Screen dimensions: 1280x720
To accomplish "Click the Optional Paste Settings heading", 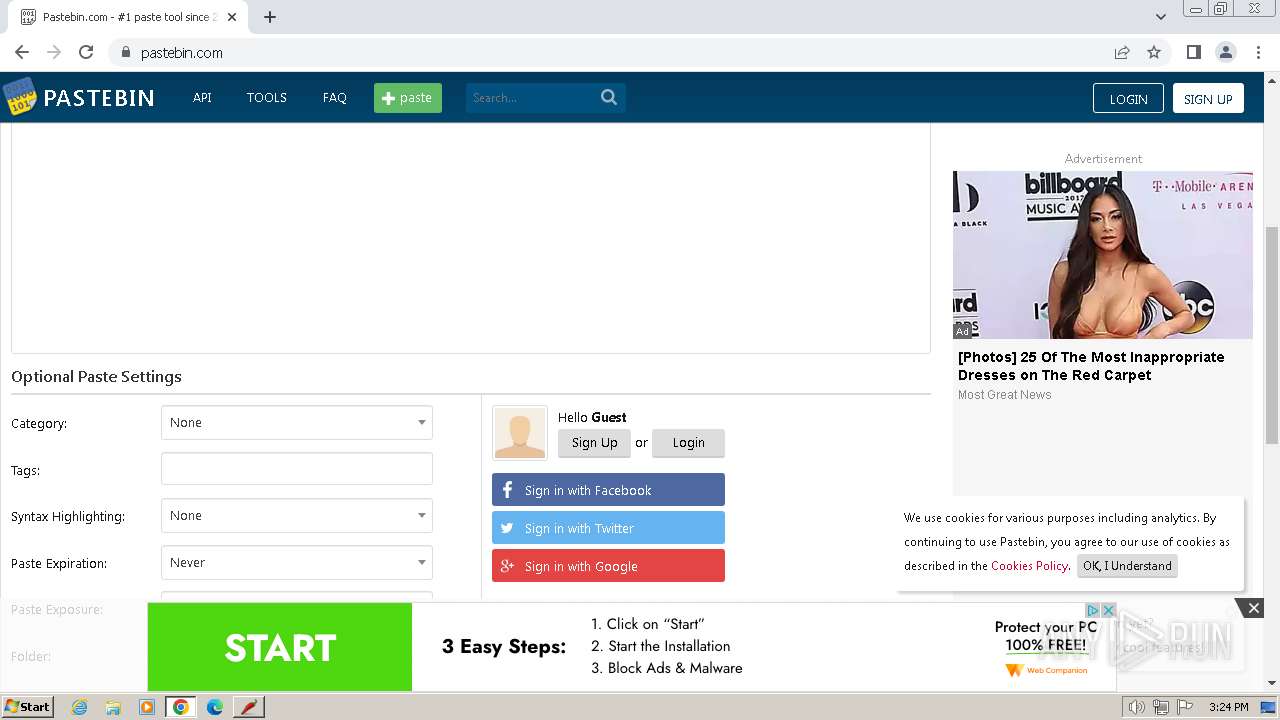I will (96, 377).
